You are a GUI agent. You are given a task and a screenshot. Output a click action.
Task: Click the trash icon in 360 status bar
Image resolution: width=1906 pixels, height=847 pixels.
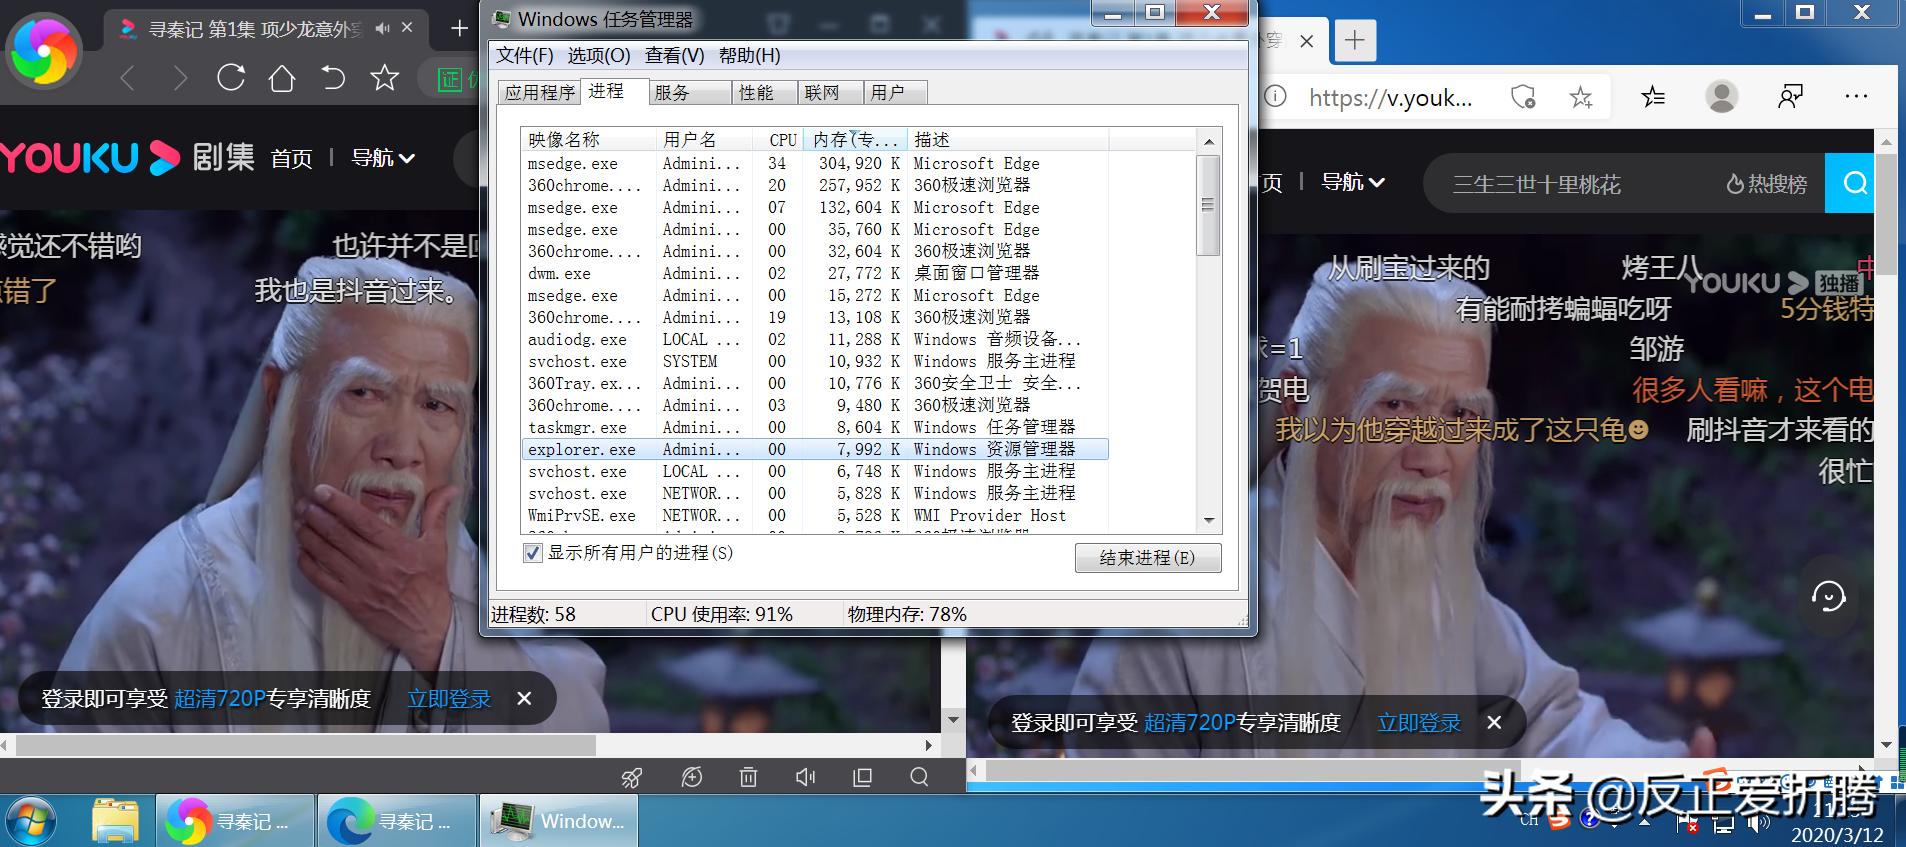748,777
